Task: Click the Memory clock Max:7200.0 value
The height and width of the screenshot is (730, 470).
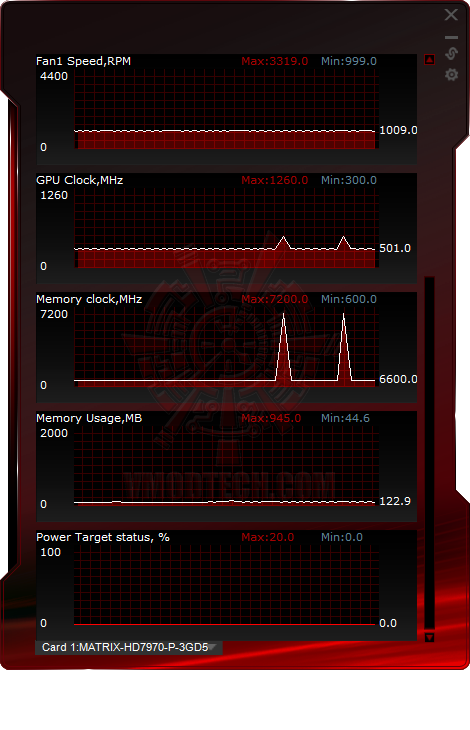Action: coord(275,299)
